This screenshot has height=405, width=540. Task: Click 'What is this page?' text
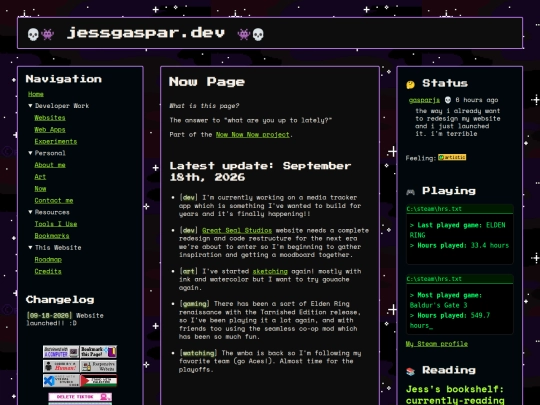[204, 106]
